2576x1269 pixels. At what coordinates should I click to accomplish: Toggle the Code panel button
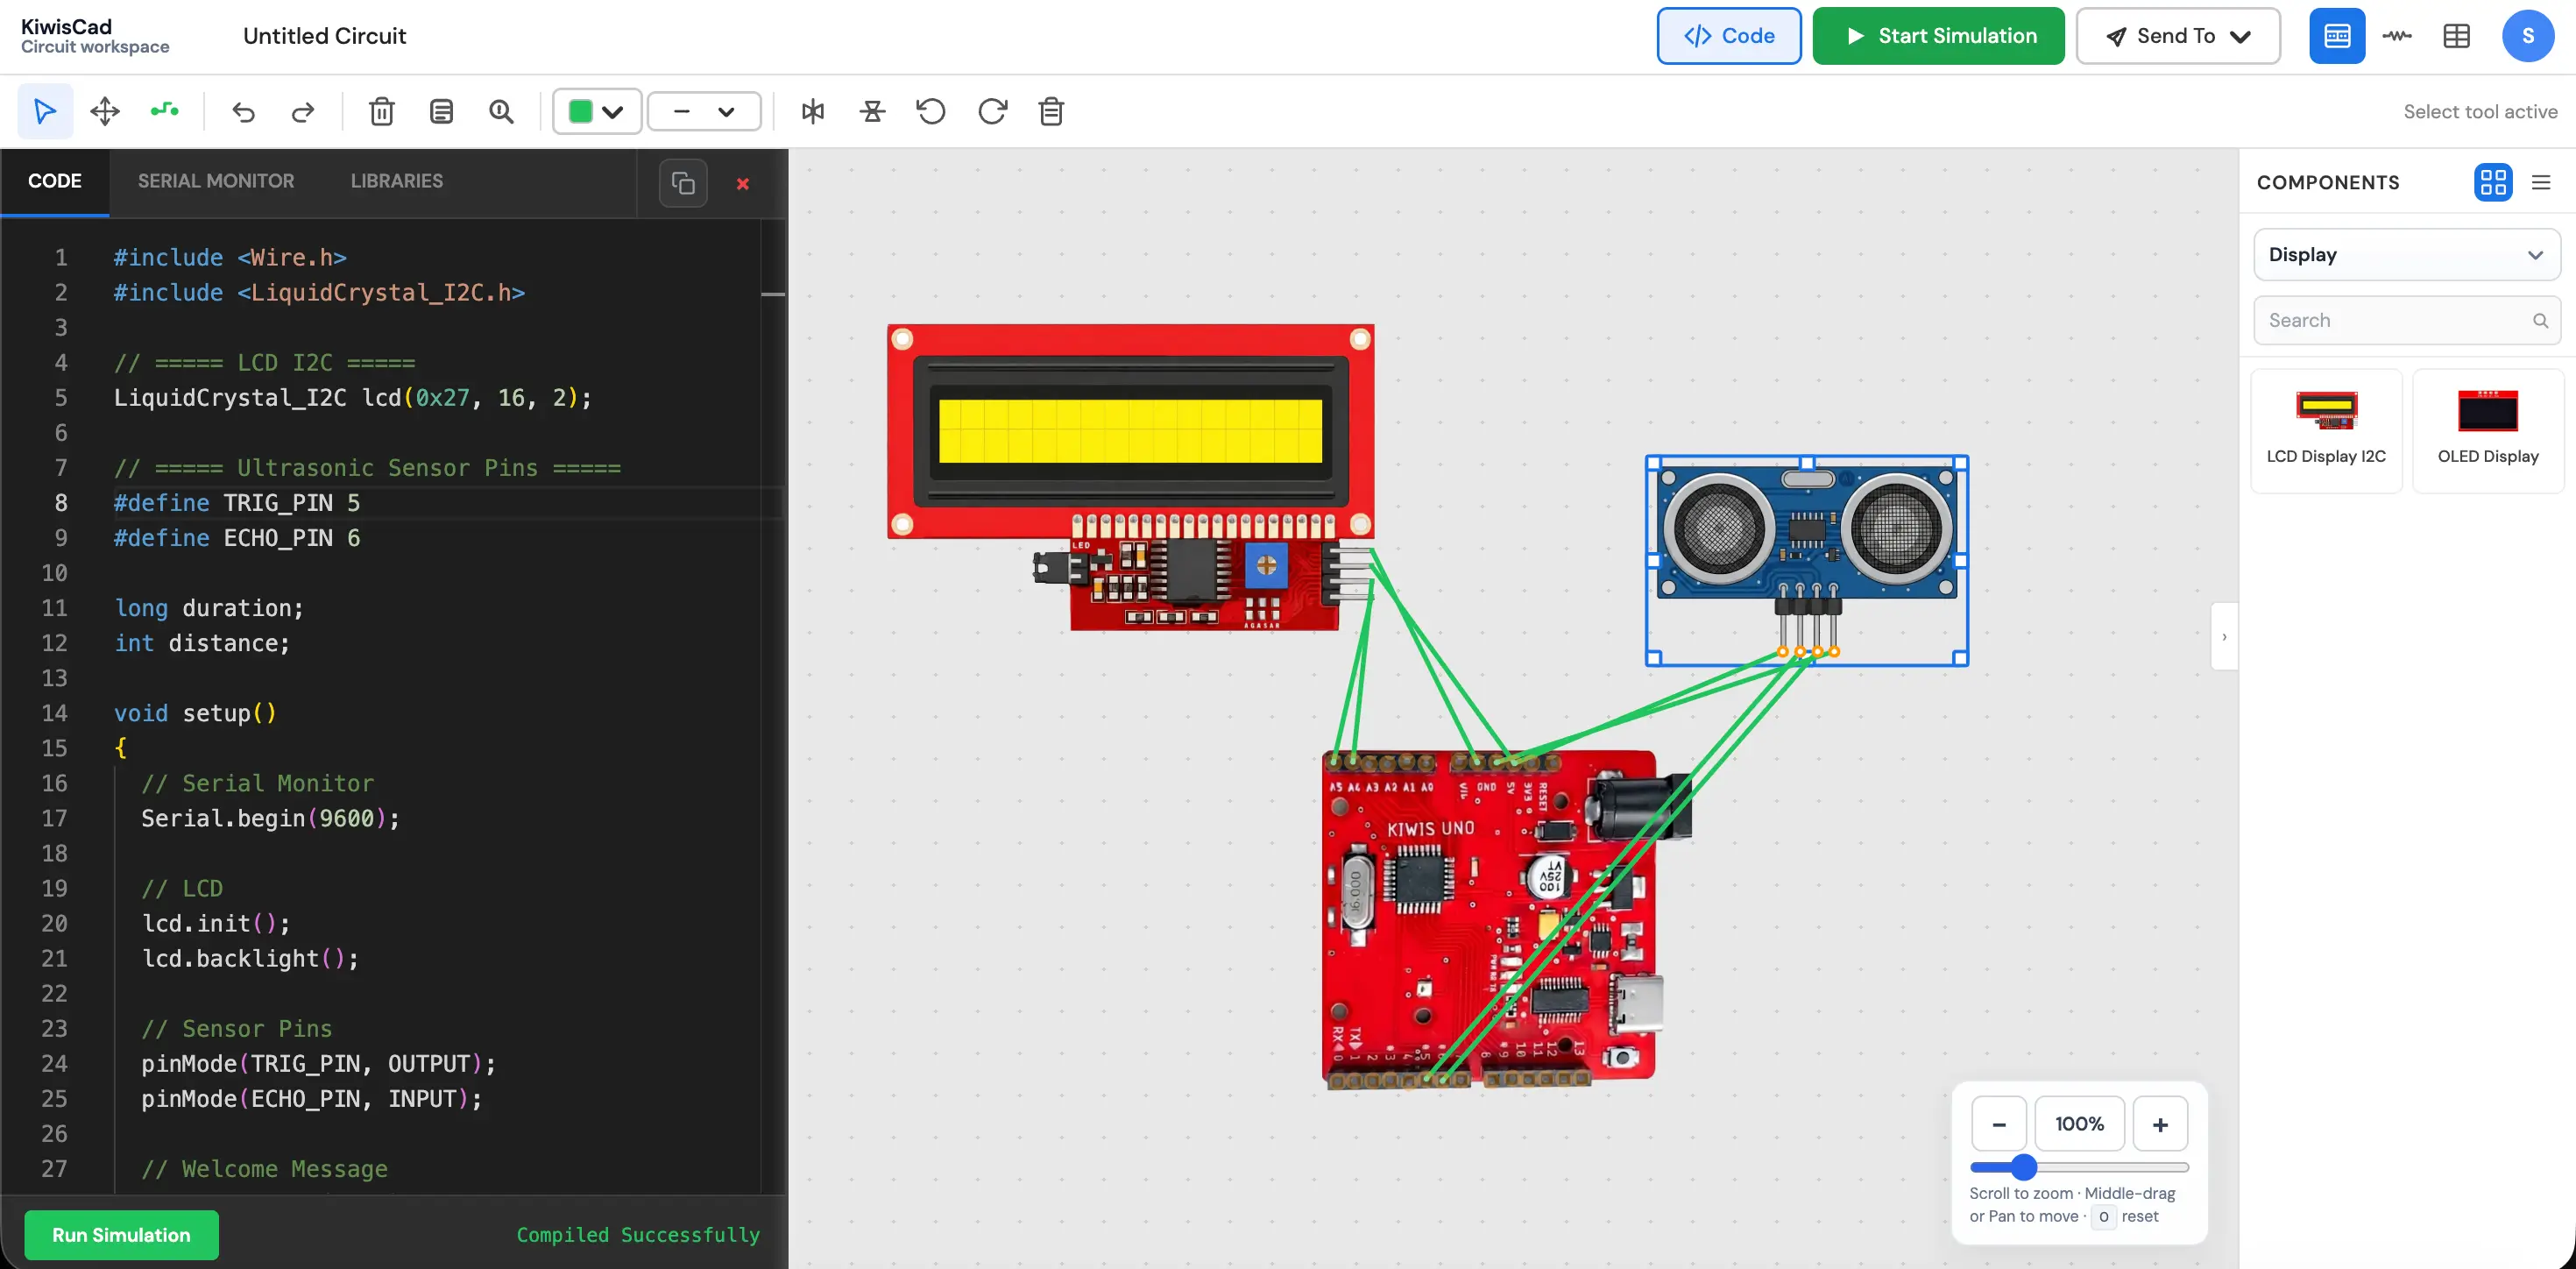pyautogui.click(x=1729, y=36)
